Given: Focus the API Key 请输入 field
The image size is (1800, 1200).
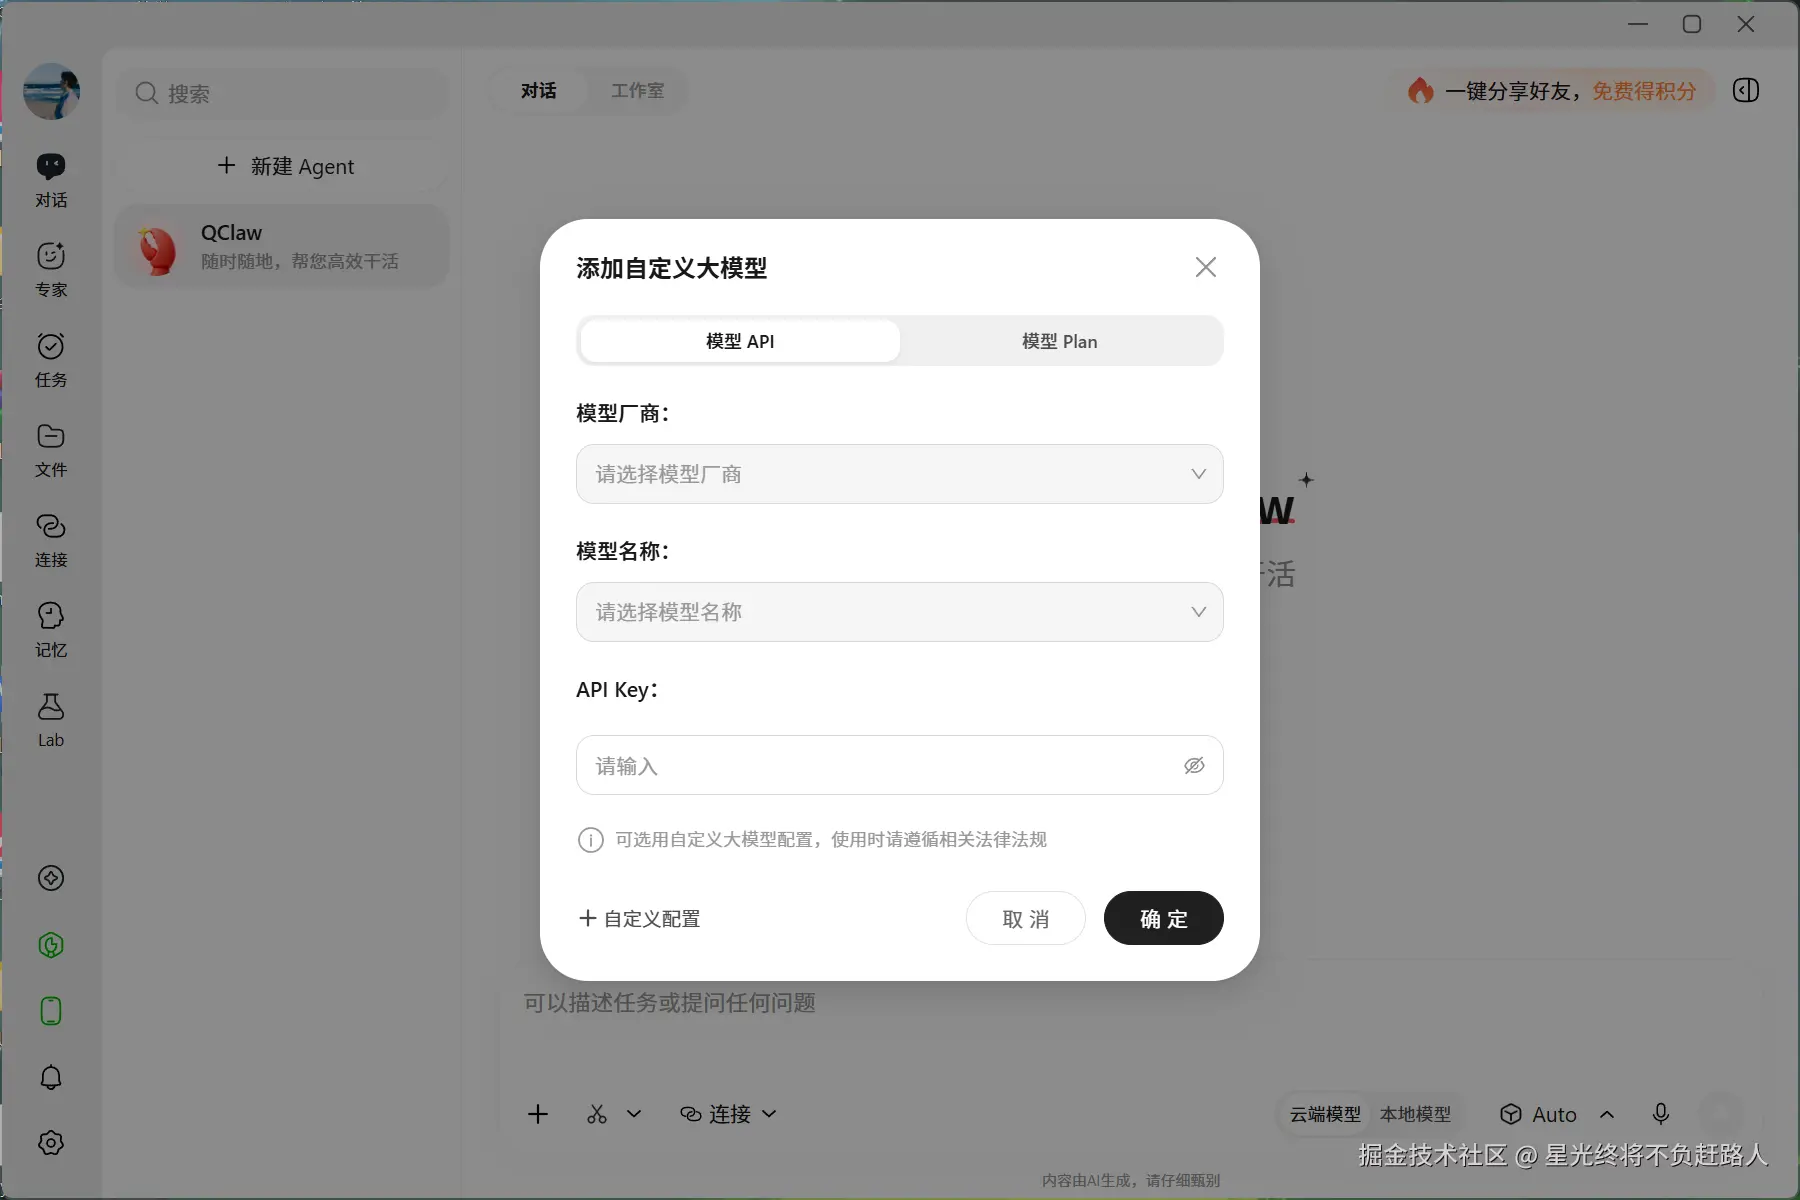Looking at the screenshot, I should coord(900,766).
